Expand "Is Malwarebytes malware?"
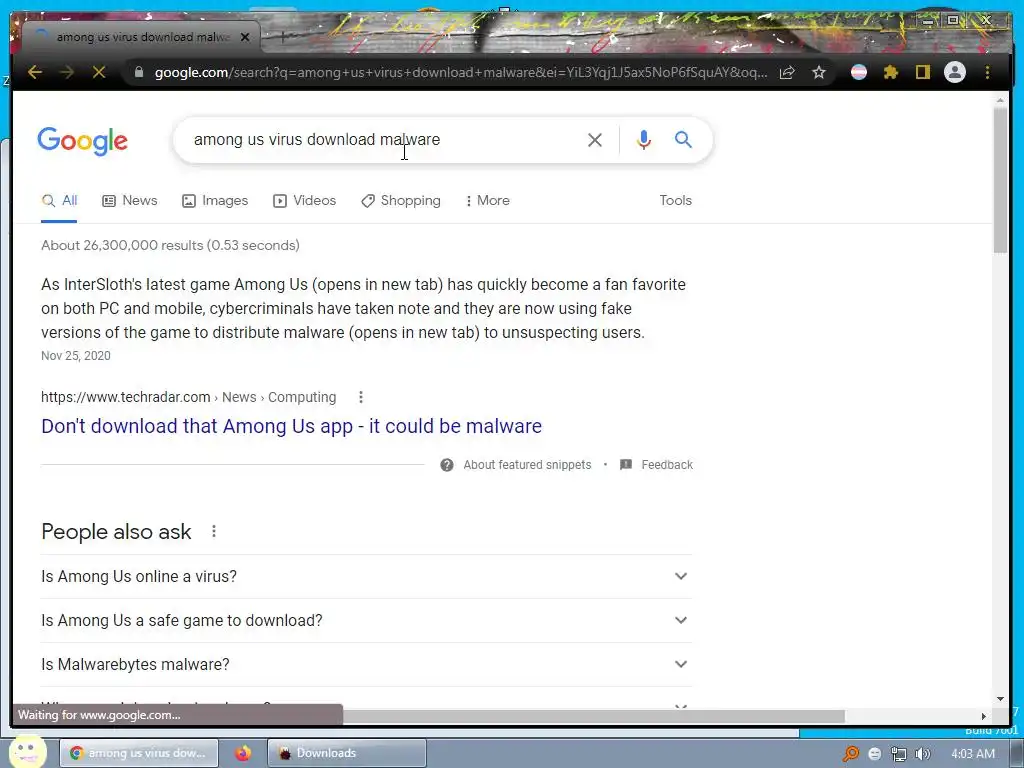Screen dimensions: 1024x768 tap(366, 664)
